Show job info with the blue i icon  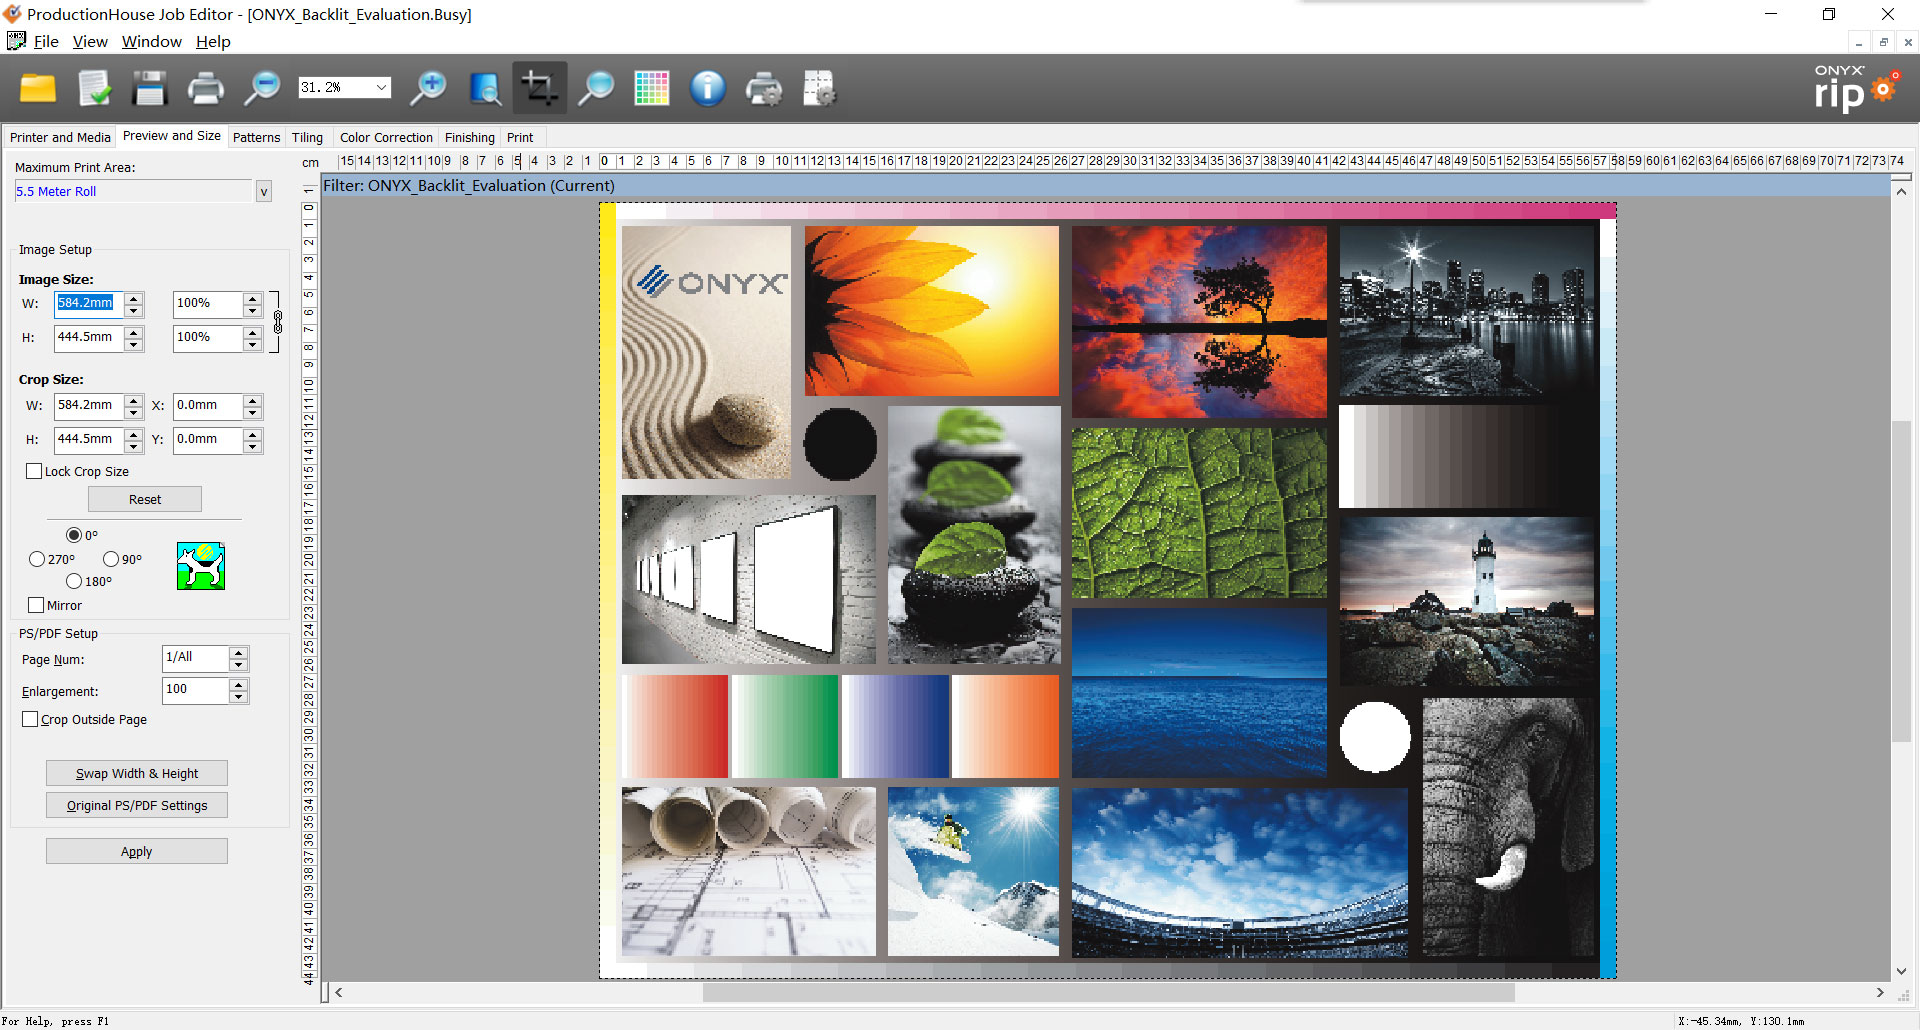click(x=708, y=89)
